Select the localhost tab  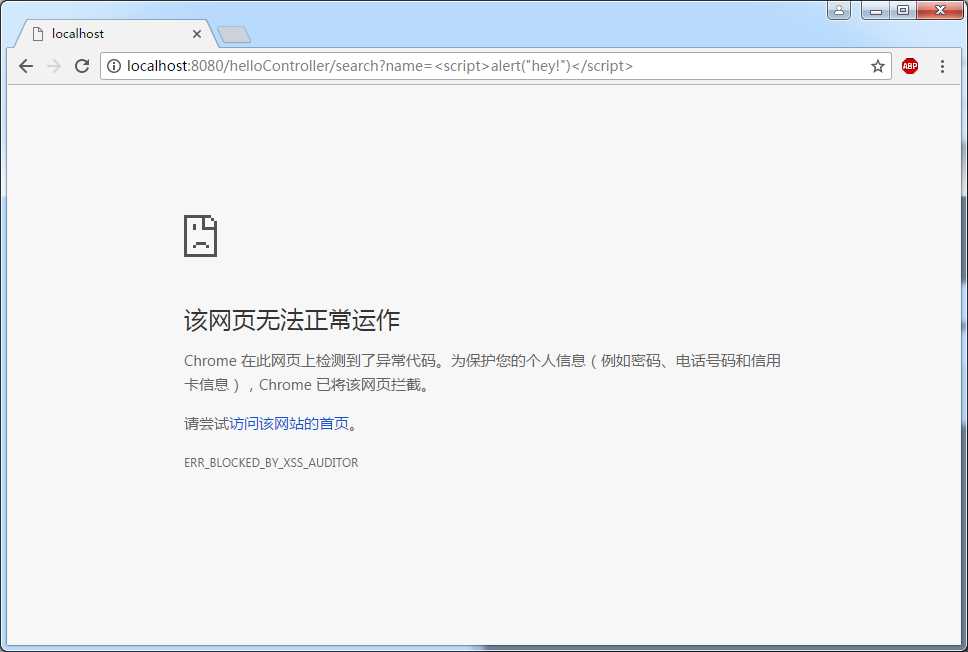pyautogui.click(x=116, y=33)
